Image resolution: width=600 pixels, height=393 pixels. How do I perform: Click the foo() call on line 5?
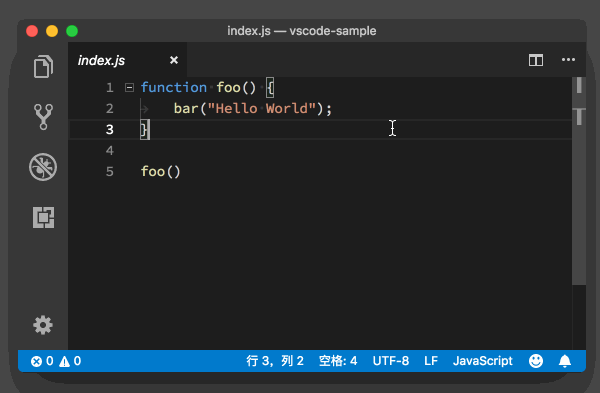pos(160,171)
